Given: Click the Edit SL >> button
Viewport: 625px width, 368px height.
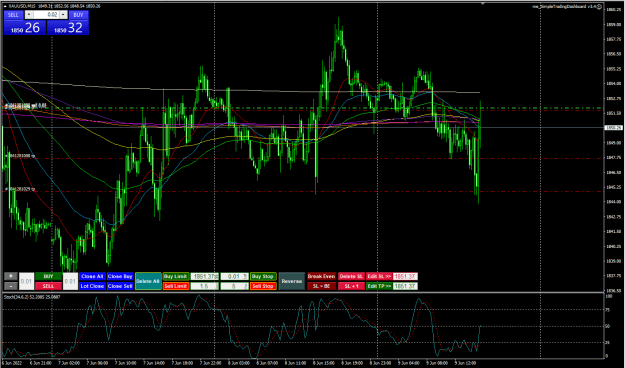Looking at the screenshot, I should click(379, 276).
